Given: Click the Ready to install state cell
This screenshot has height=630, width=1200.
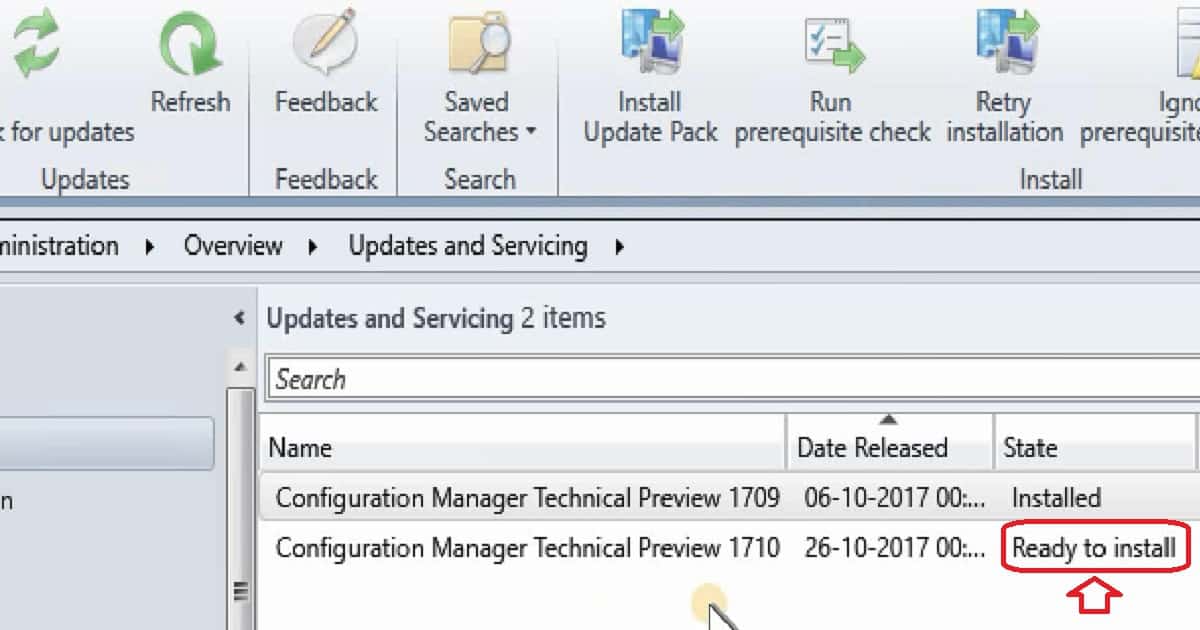Looking at the screenshot, I should point(1094,548).
